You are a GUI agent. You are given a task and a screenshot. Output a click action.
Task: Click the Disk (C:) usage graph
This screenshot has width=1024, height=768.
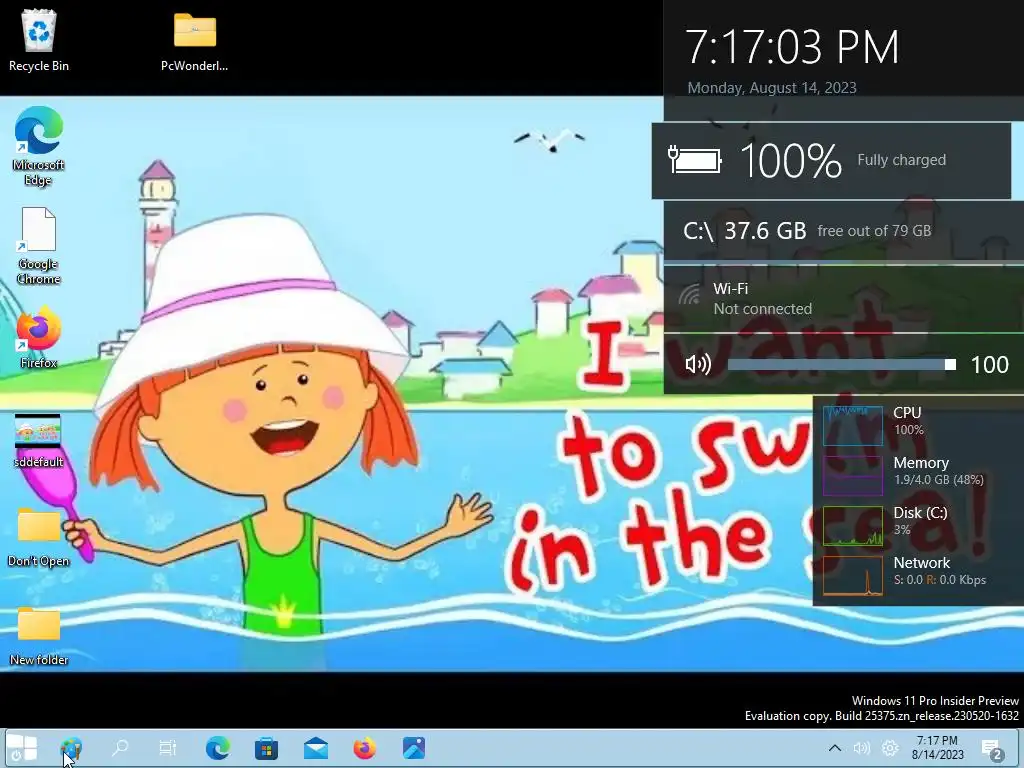click(853, 525)
